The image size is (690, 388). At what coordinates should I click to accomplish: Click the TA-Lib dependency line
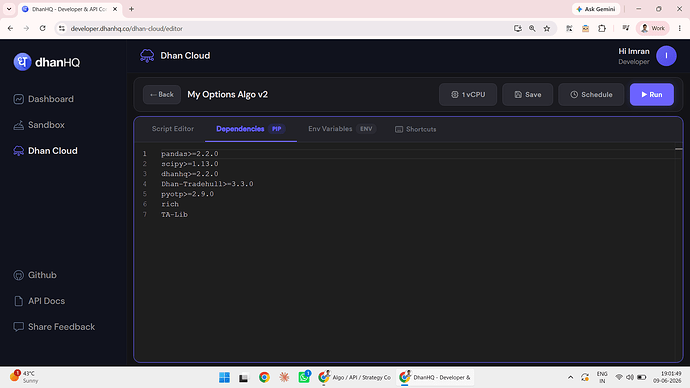tap(174, 215)
